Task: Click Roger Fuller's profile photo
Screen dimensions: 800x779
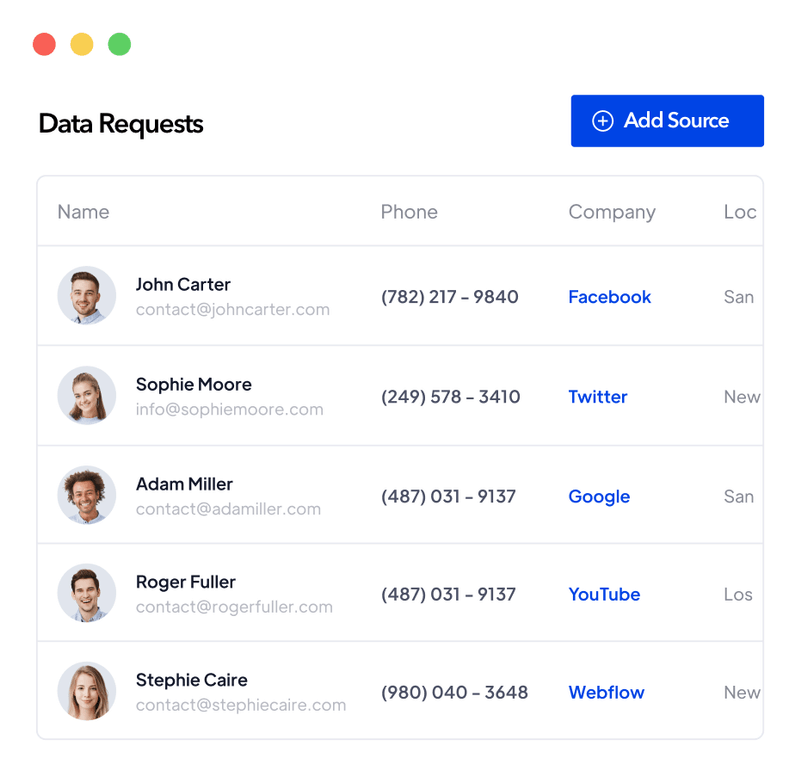Action: point(87,592)
